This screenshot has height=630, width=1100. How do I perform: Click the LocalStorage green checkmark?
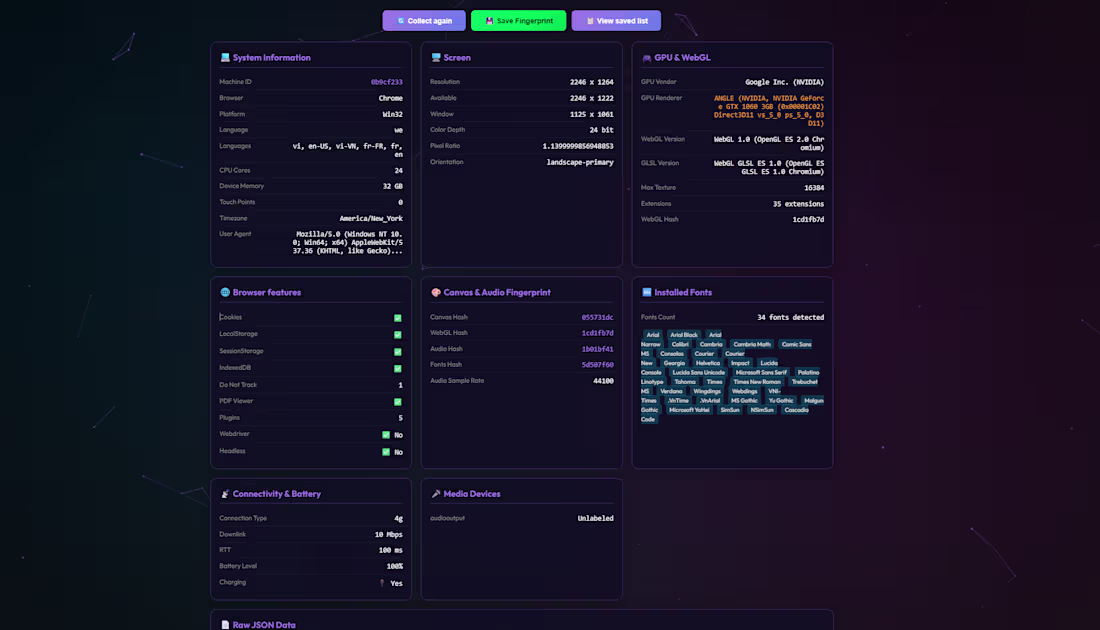[x=398, y=335]
